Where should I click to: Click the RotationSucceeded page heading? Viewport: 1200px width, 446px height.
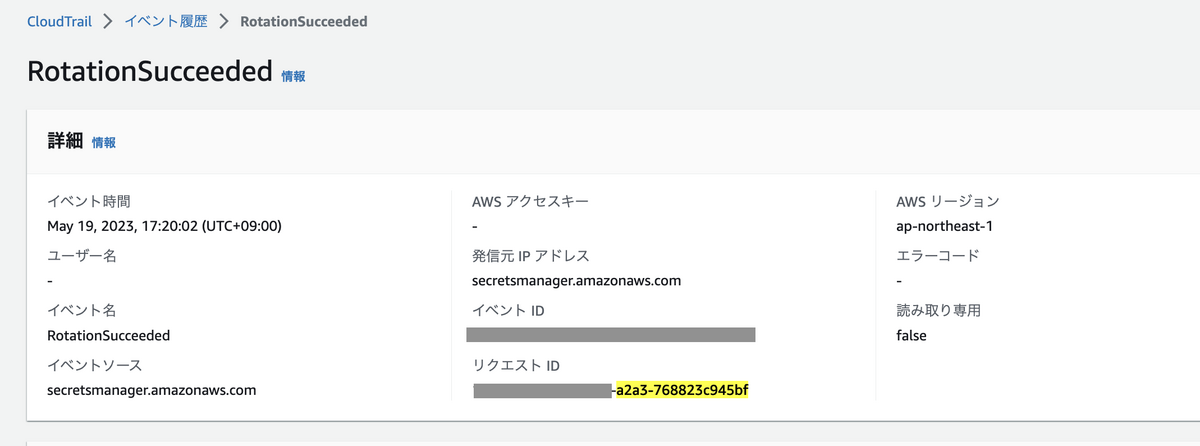tap(150, 72)
